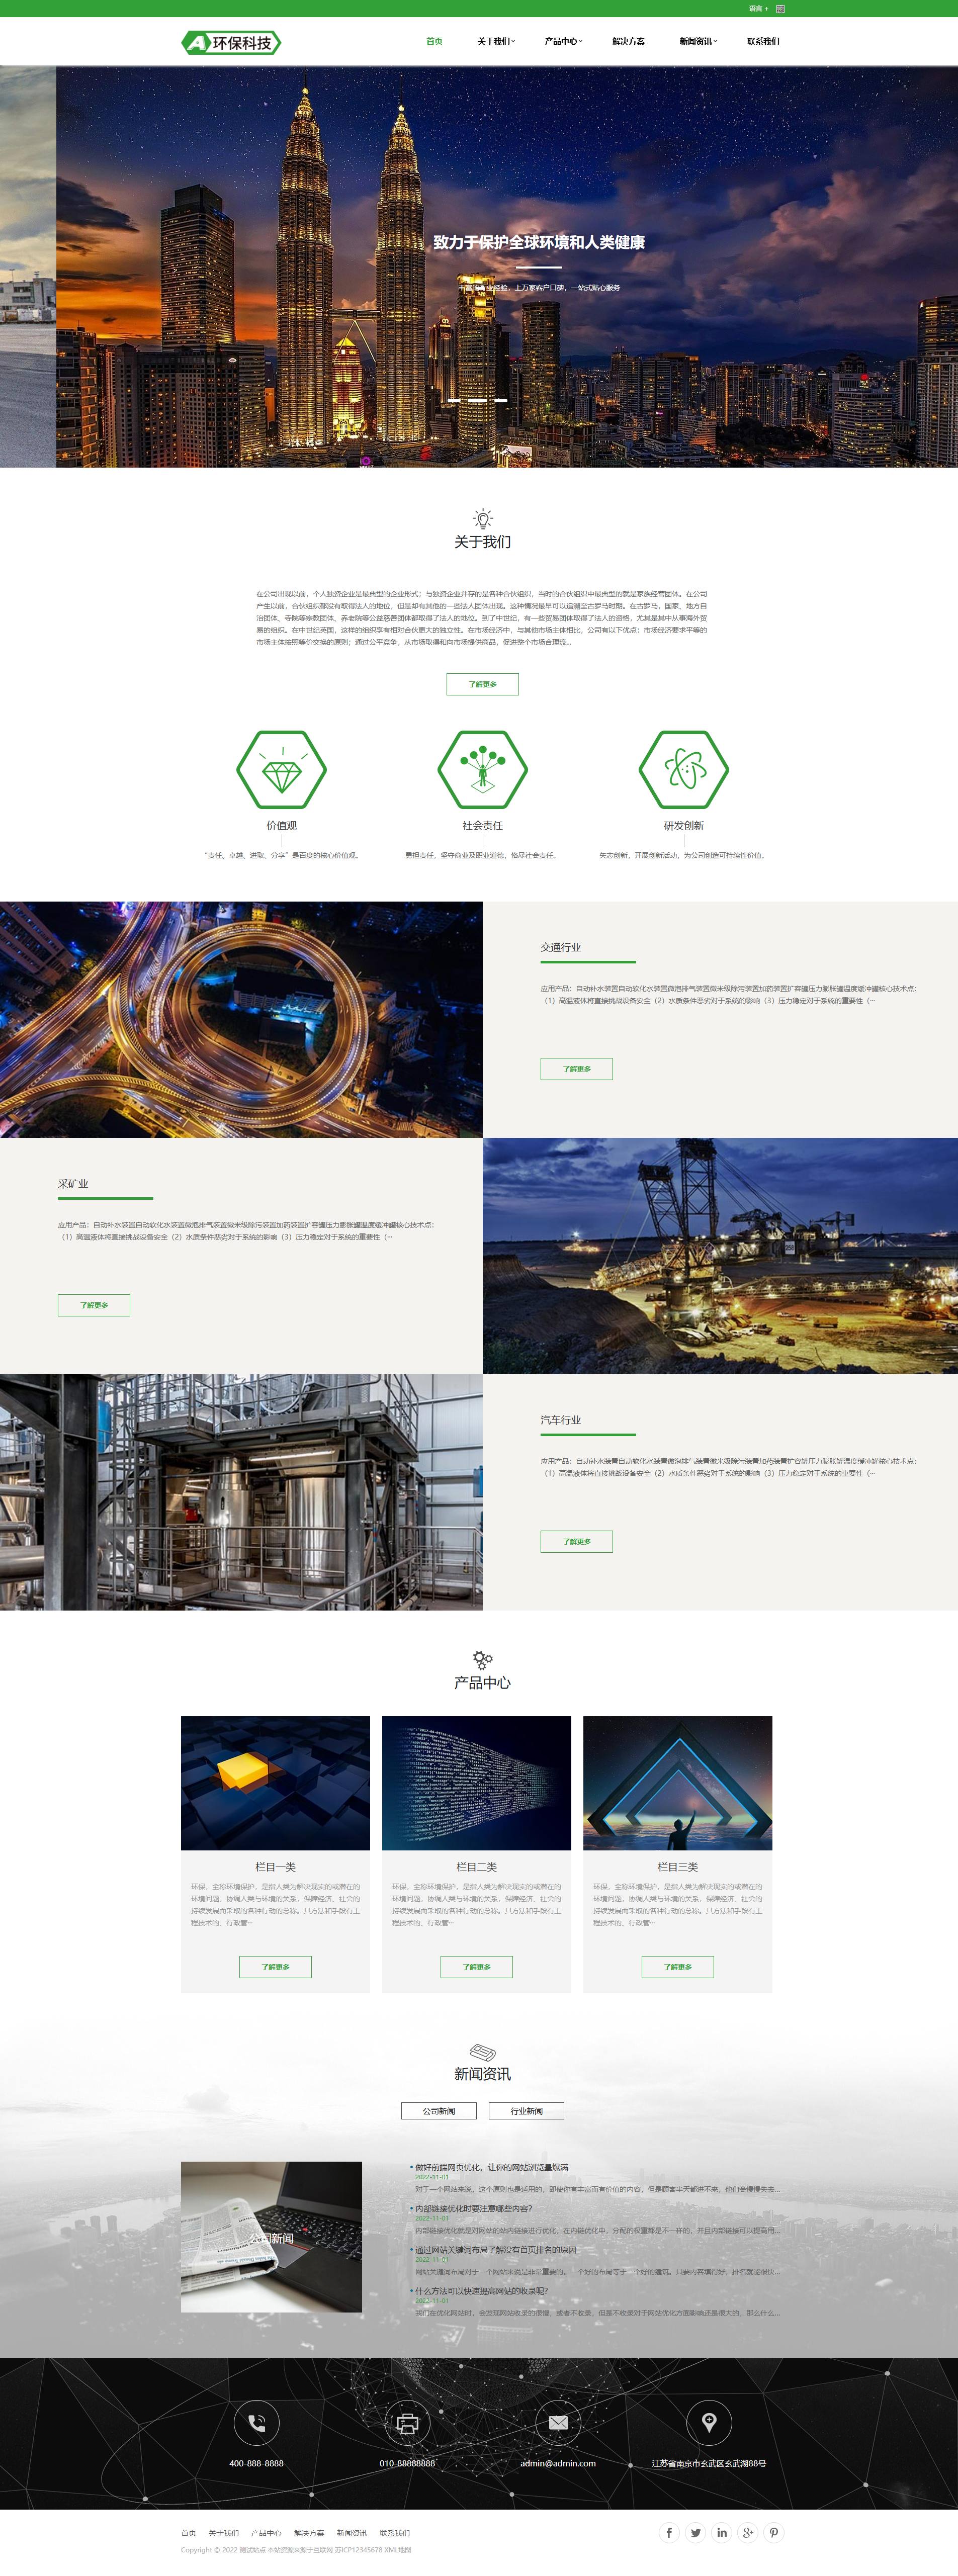Click footer link 产品中心
The height and width of the screenshot is (2576, 958).
coord(266,2533)
